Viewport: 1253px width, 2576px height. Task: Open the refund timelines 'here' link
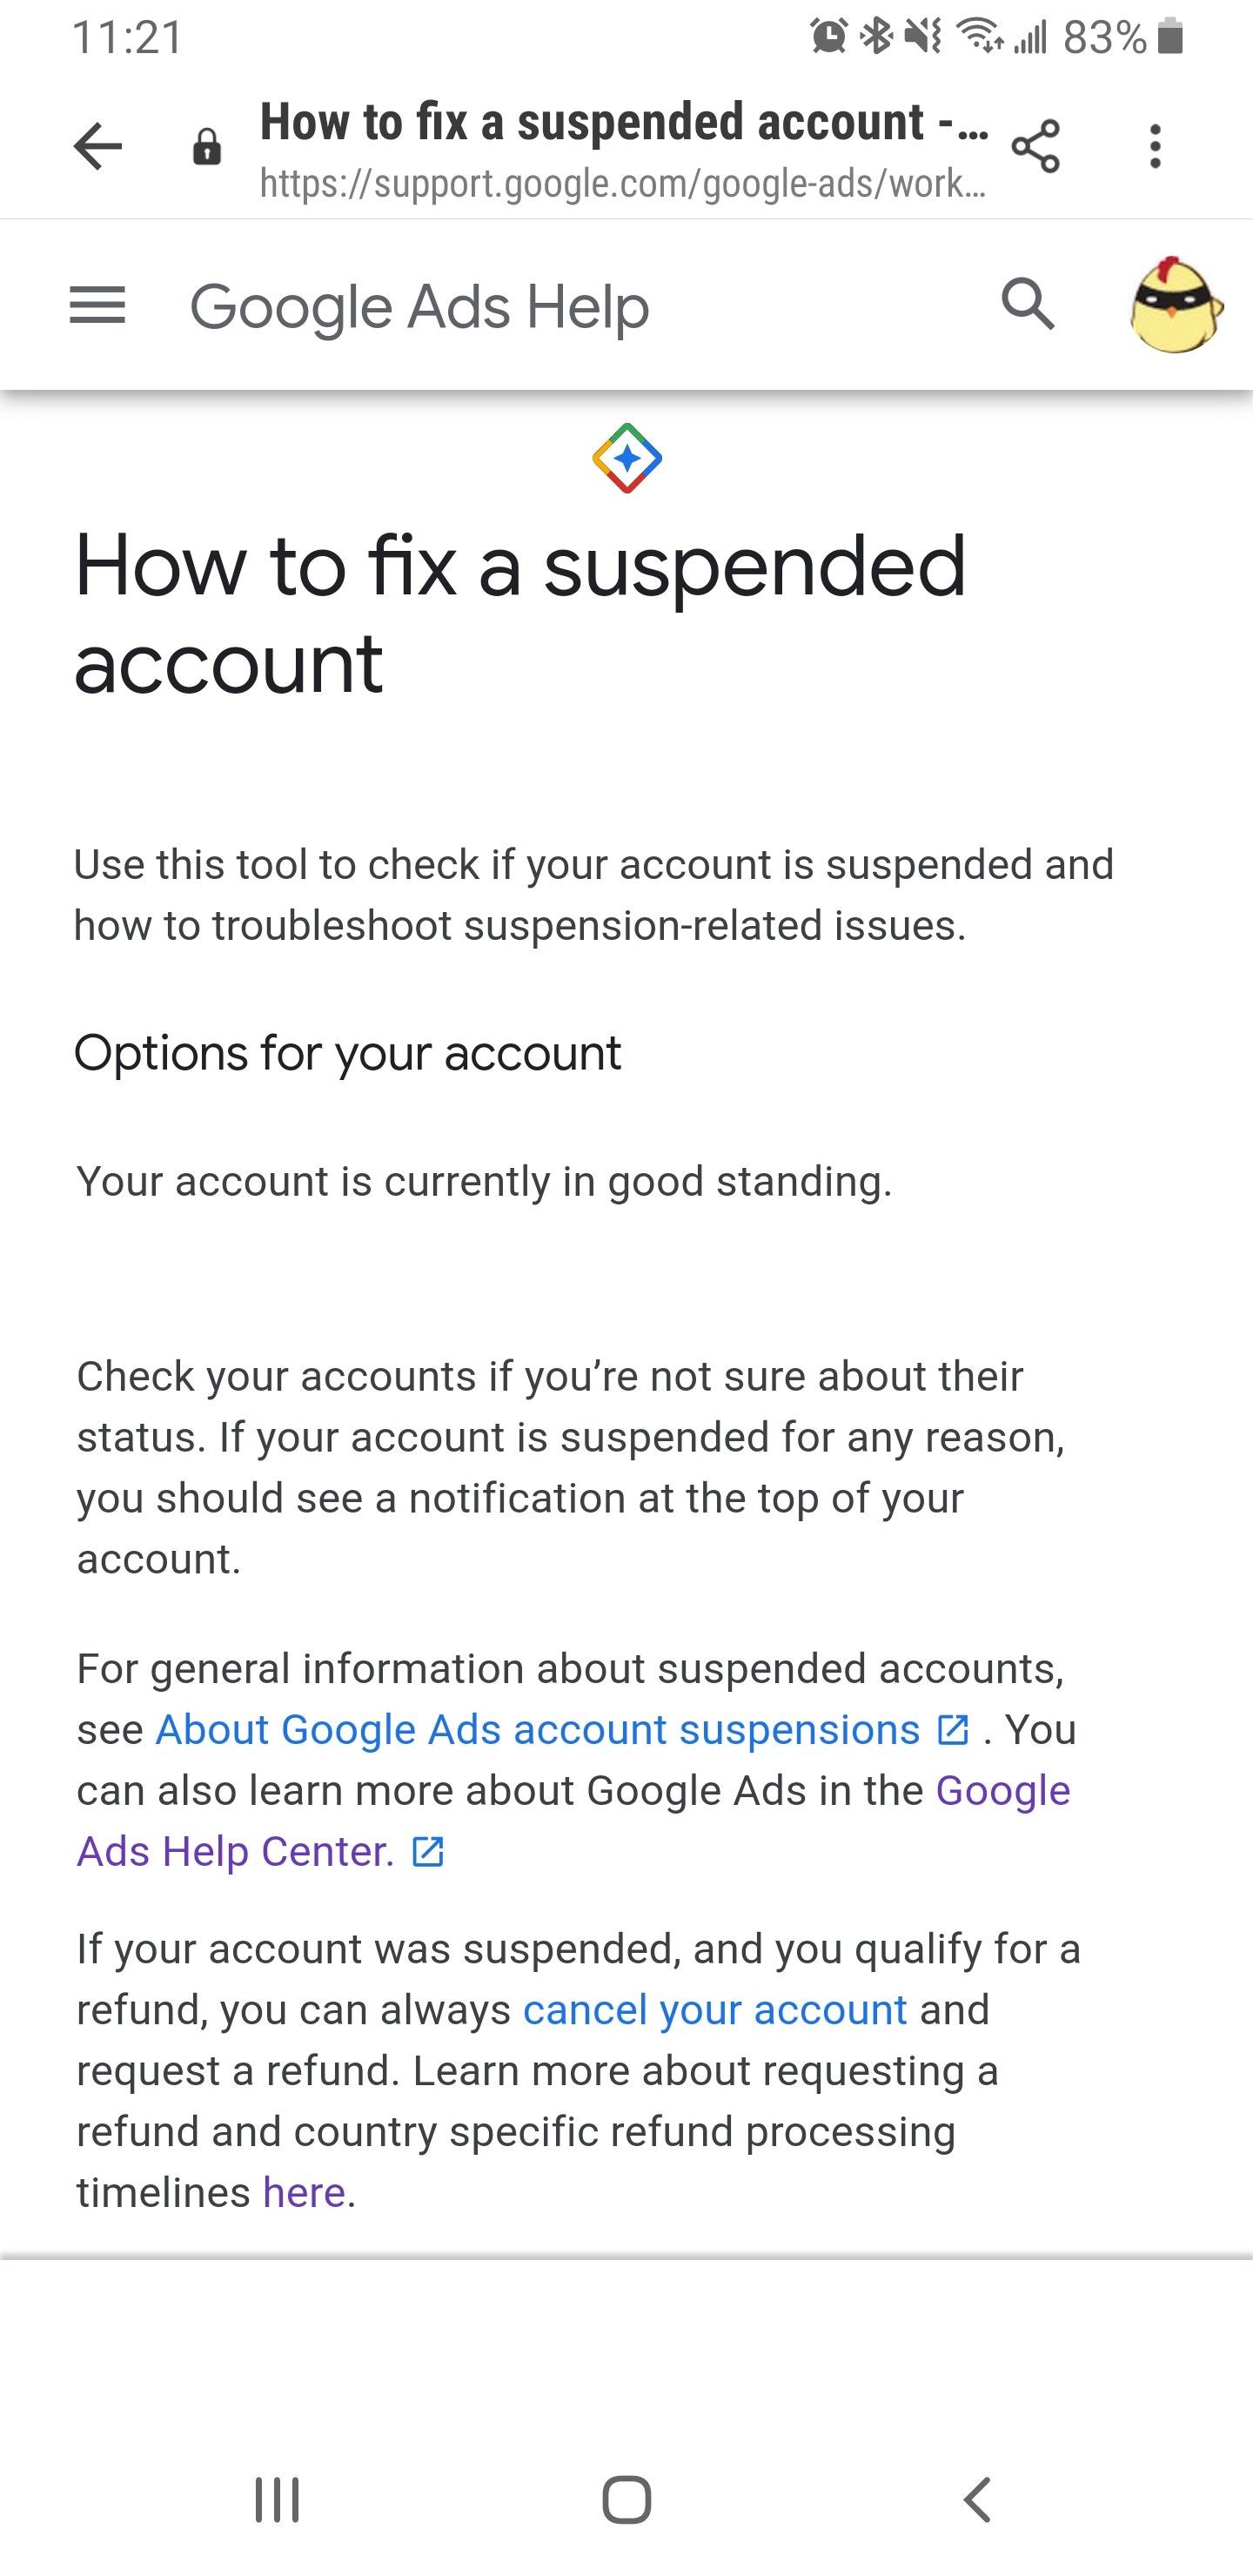tap(304, 2192)
